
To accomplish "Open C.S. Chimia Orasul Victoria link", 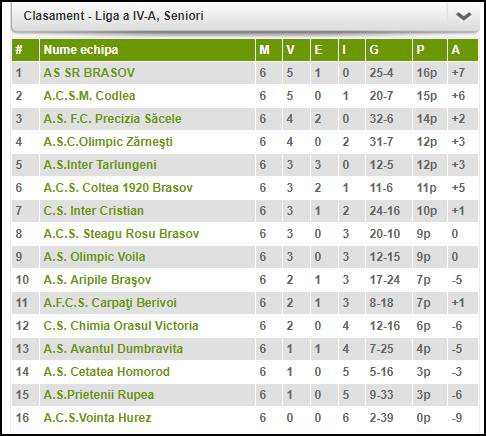I will [121, 326].
